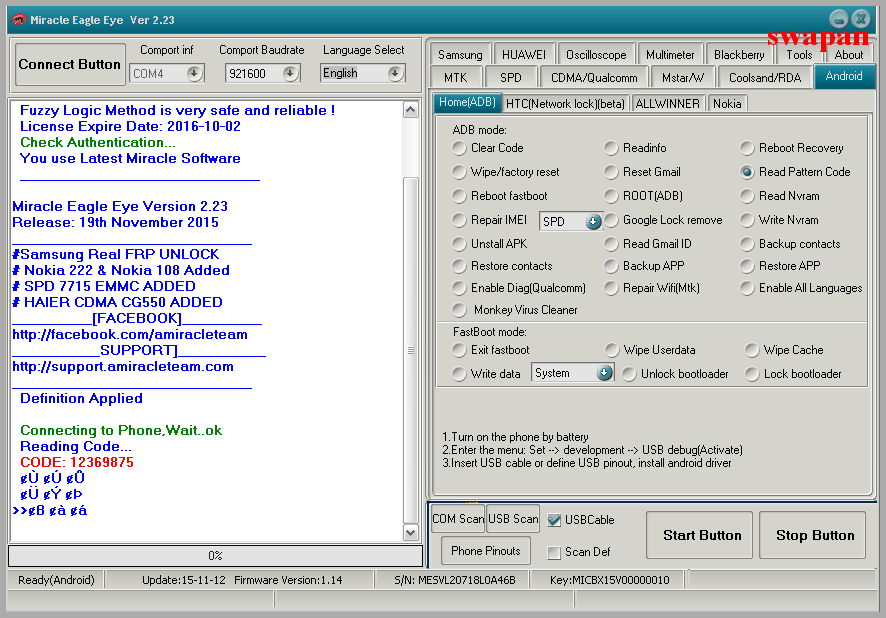Select the Read Nvram option

[747, 197]
